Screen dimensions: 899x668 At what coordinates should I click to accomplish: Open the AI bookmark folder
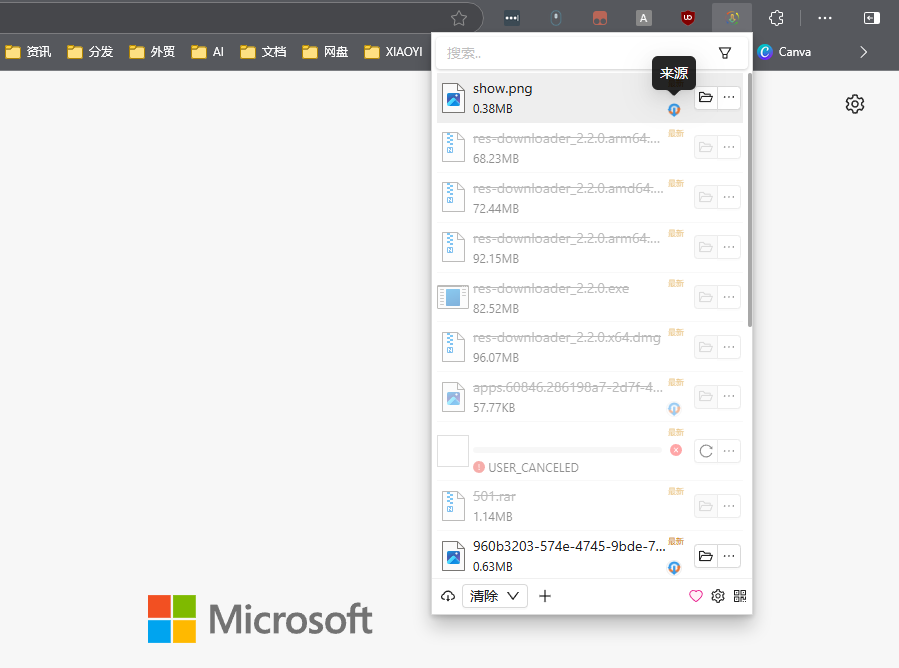207,52
